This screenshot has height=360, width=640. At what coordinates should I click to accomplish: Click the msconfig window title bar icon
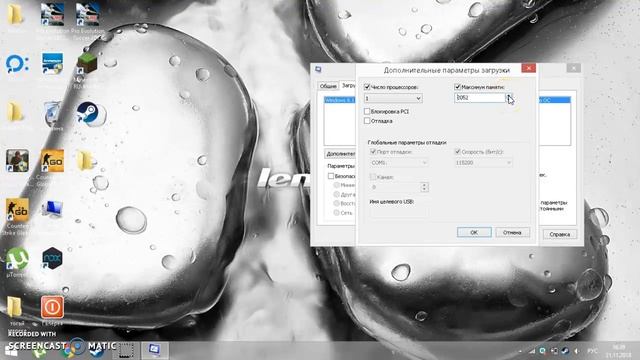318,70
